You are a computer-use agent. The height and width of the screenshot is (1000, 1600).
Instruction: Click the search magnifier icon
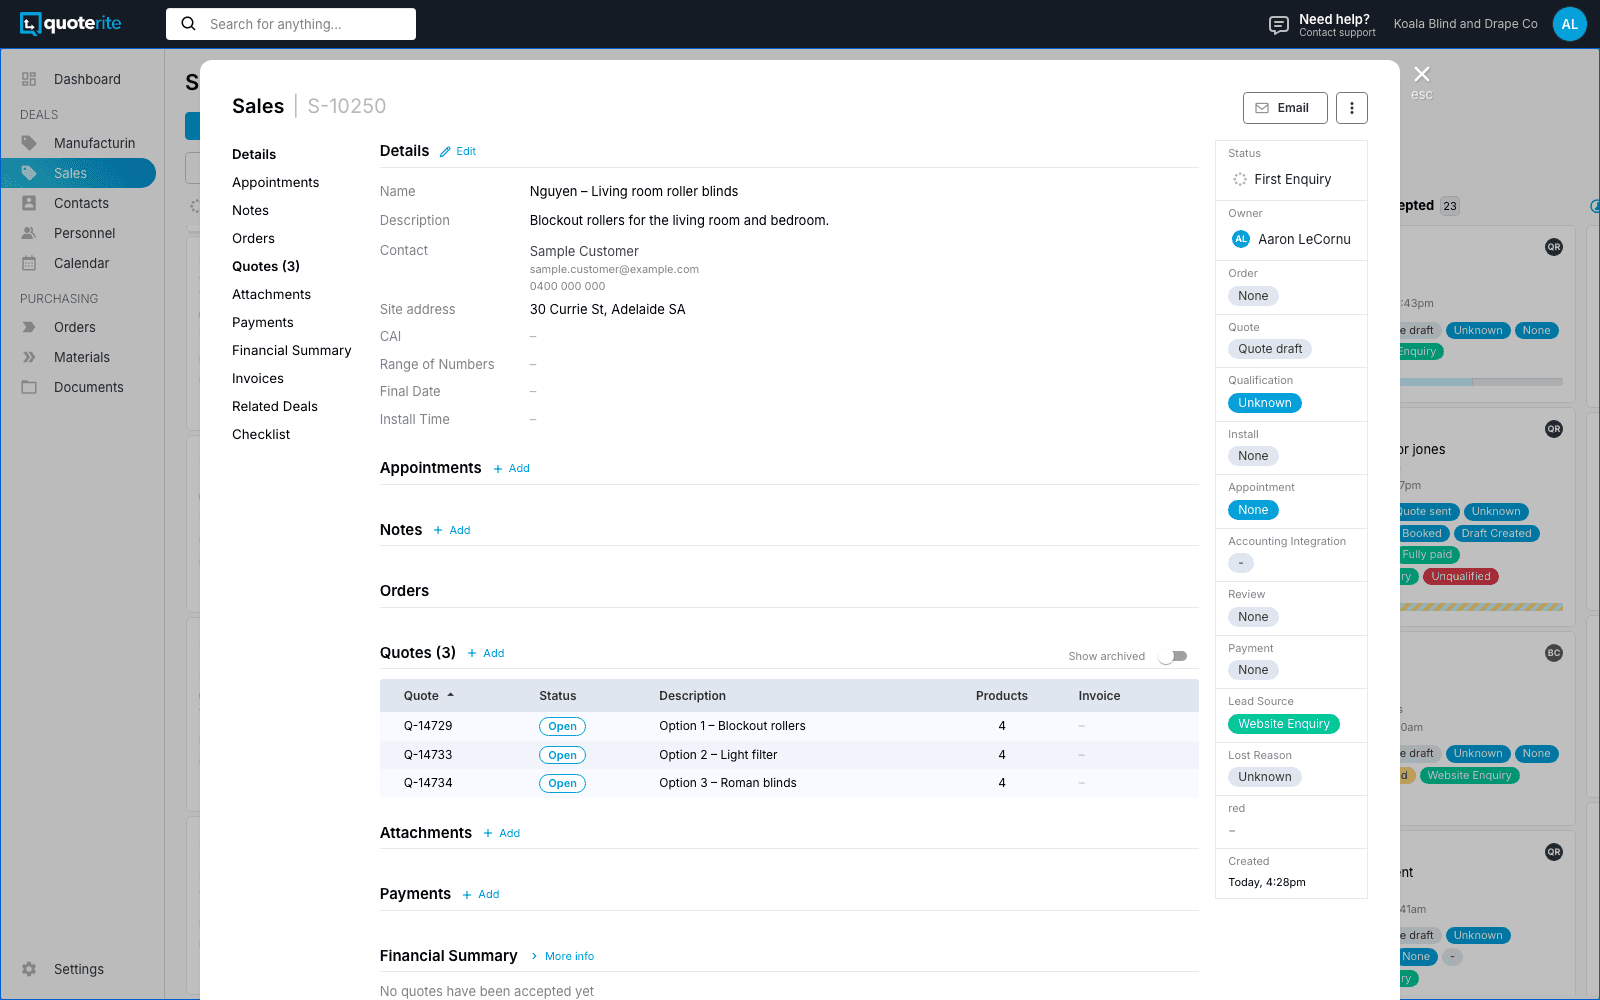click(x=188, y=24)
